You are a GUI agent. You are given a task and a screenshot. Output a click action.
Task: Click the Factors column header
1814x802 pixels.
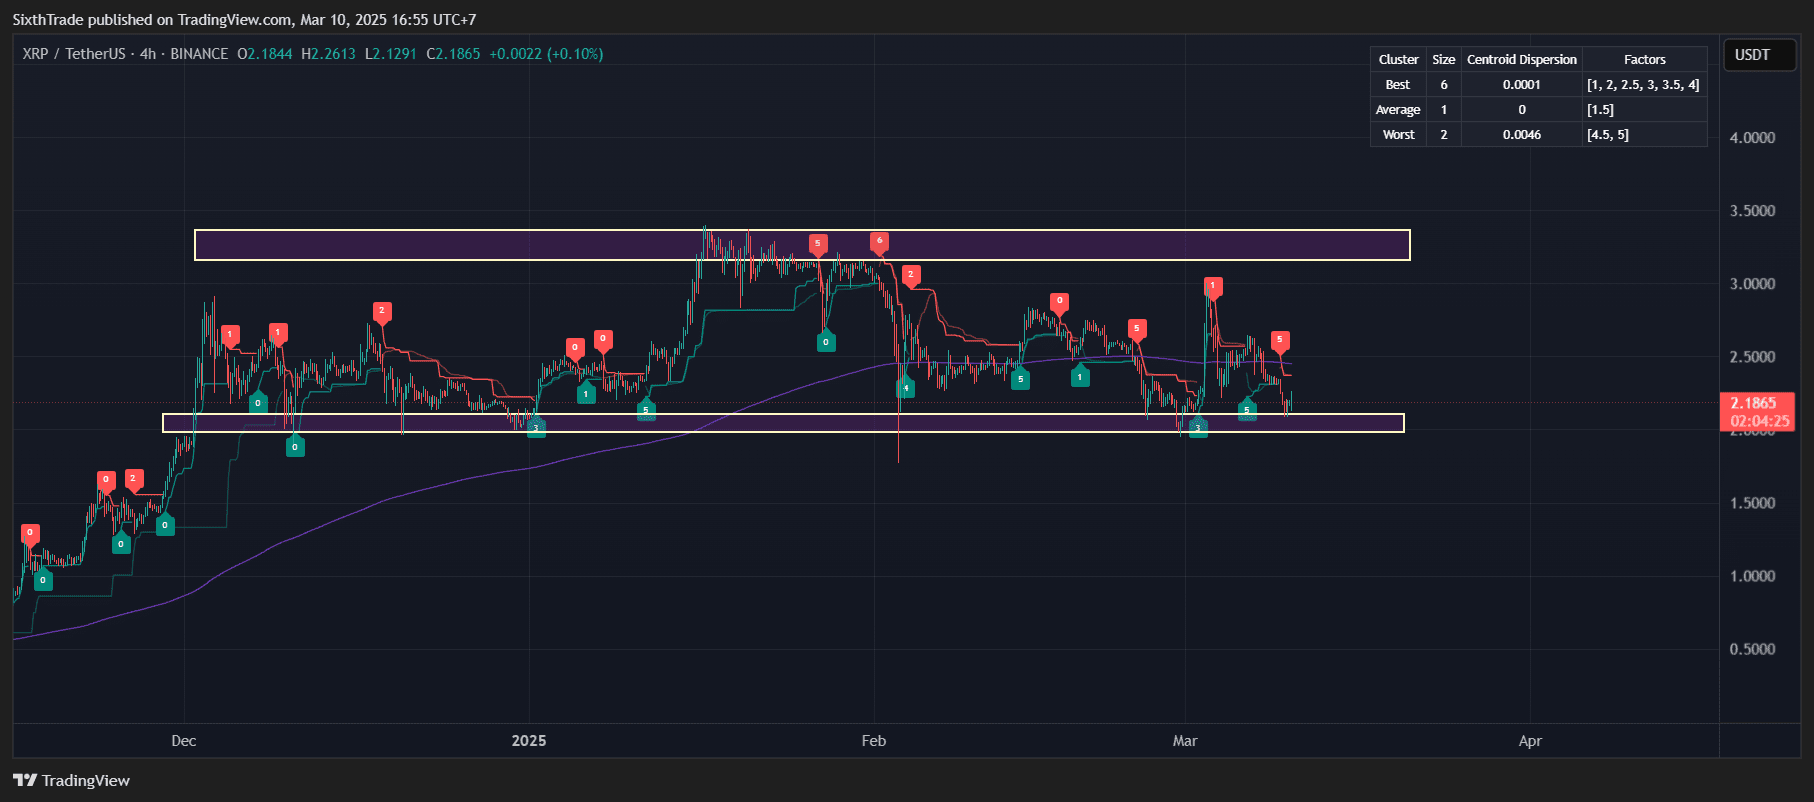point(1644,60)
